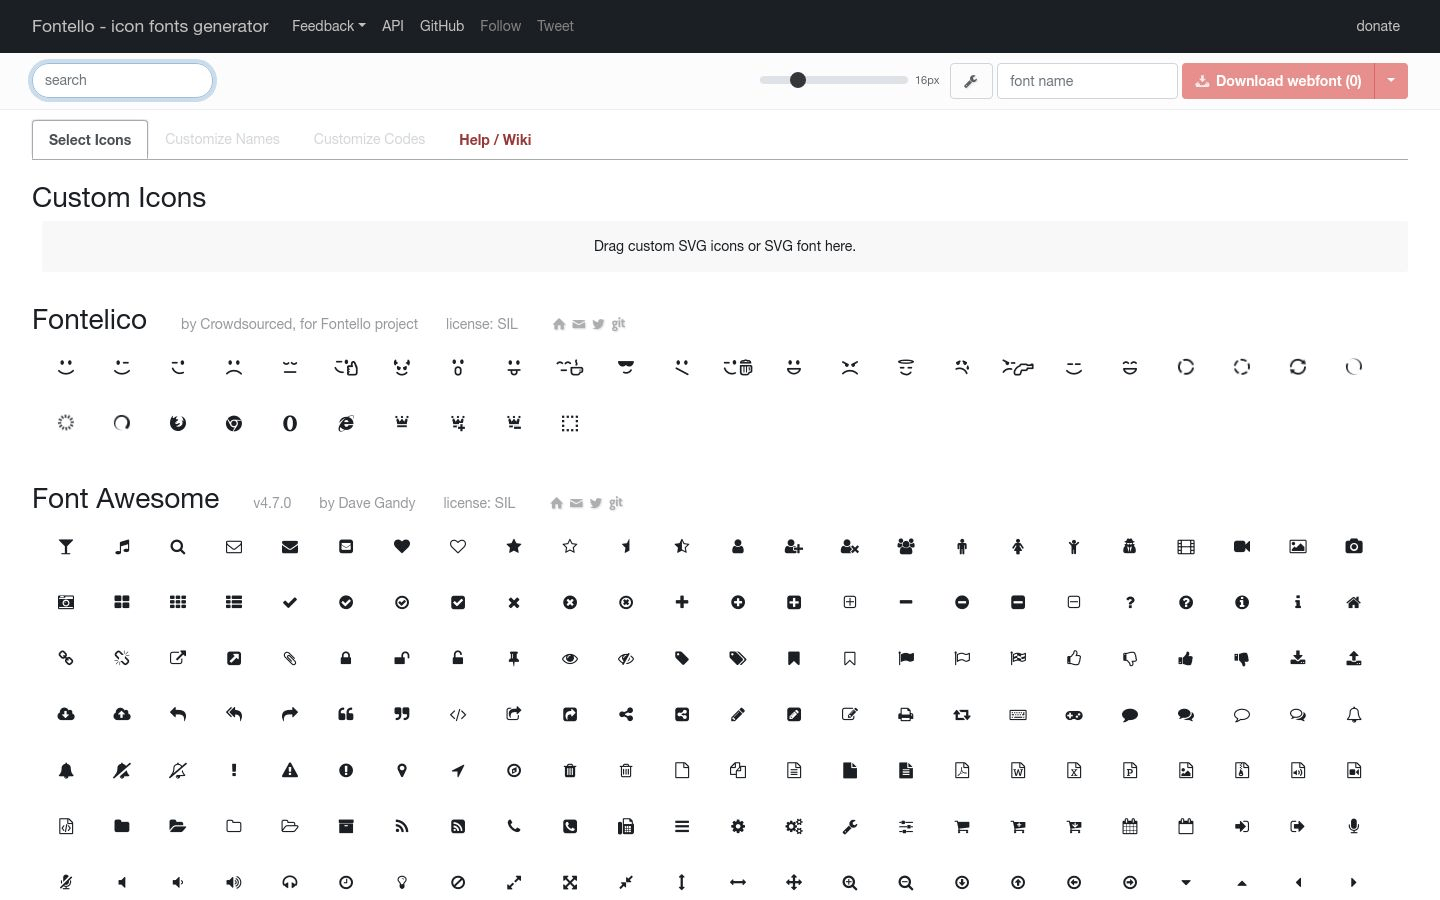Expand the arrow beside Download webfont

(1391, 81)
